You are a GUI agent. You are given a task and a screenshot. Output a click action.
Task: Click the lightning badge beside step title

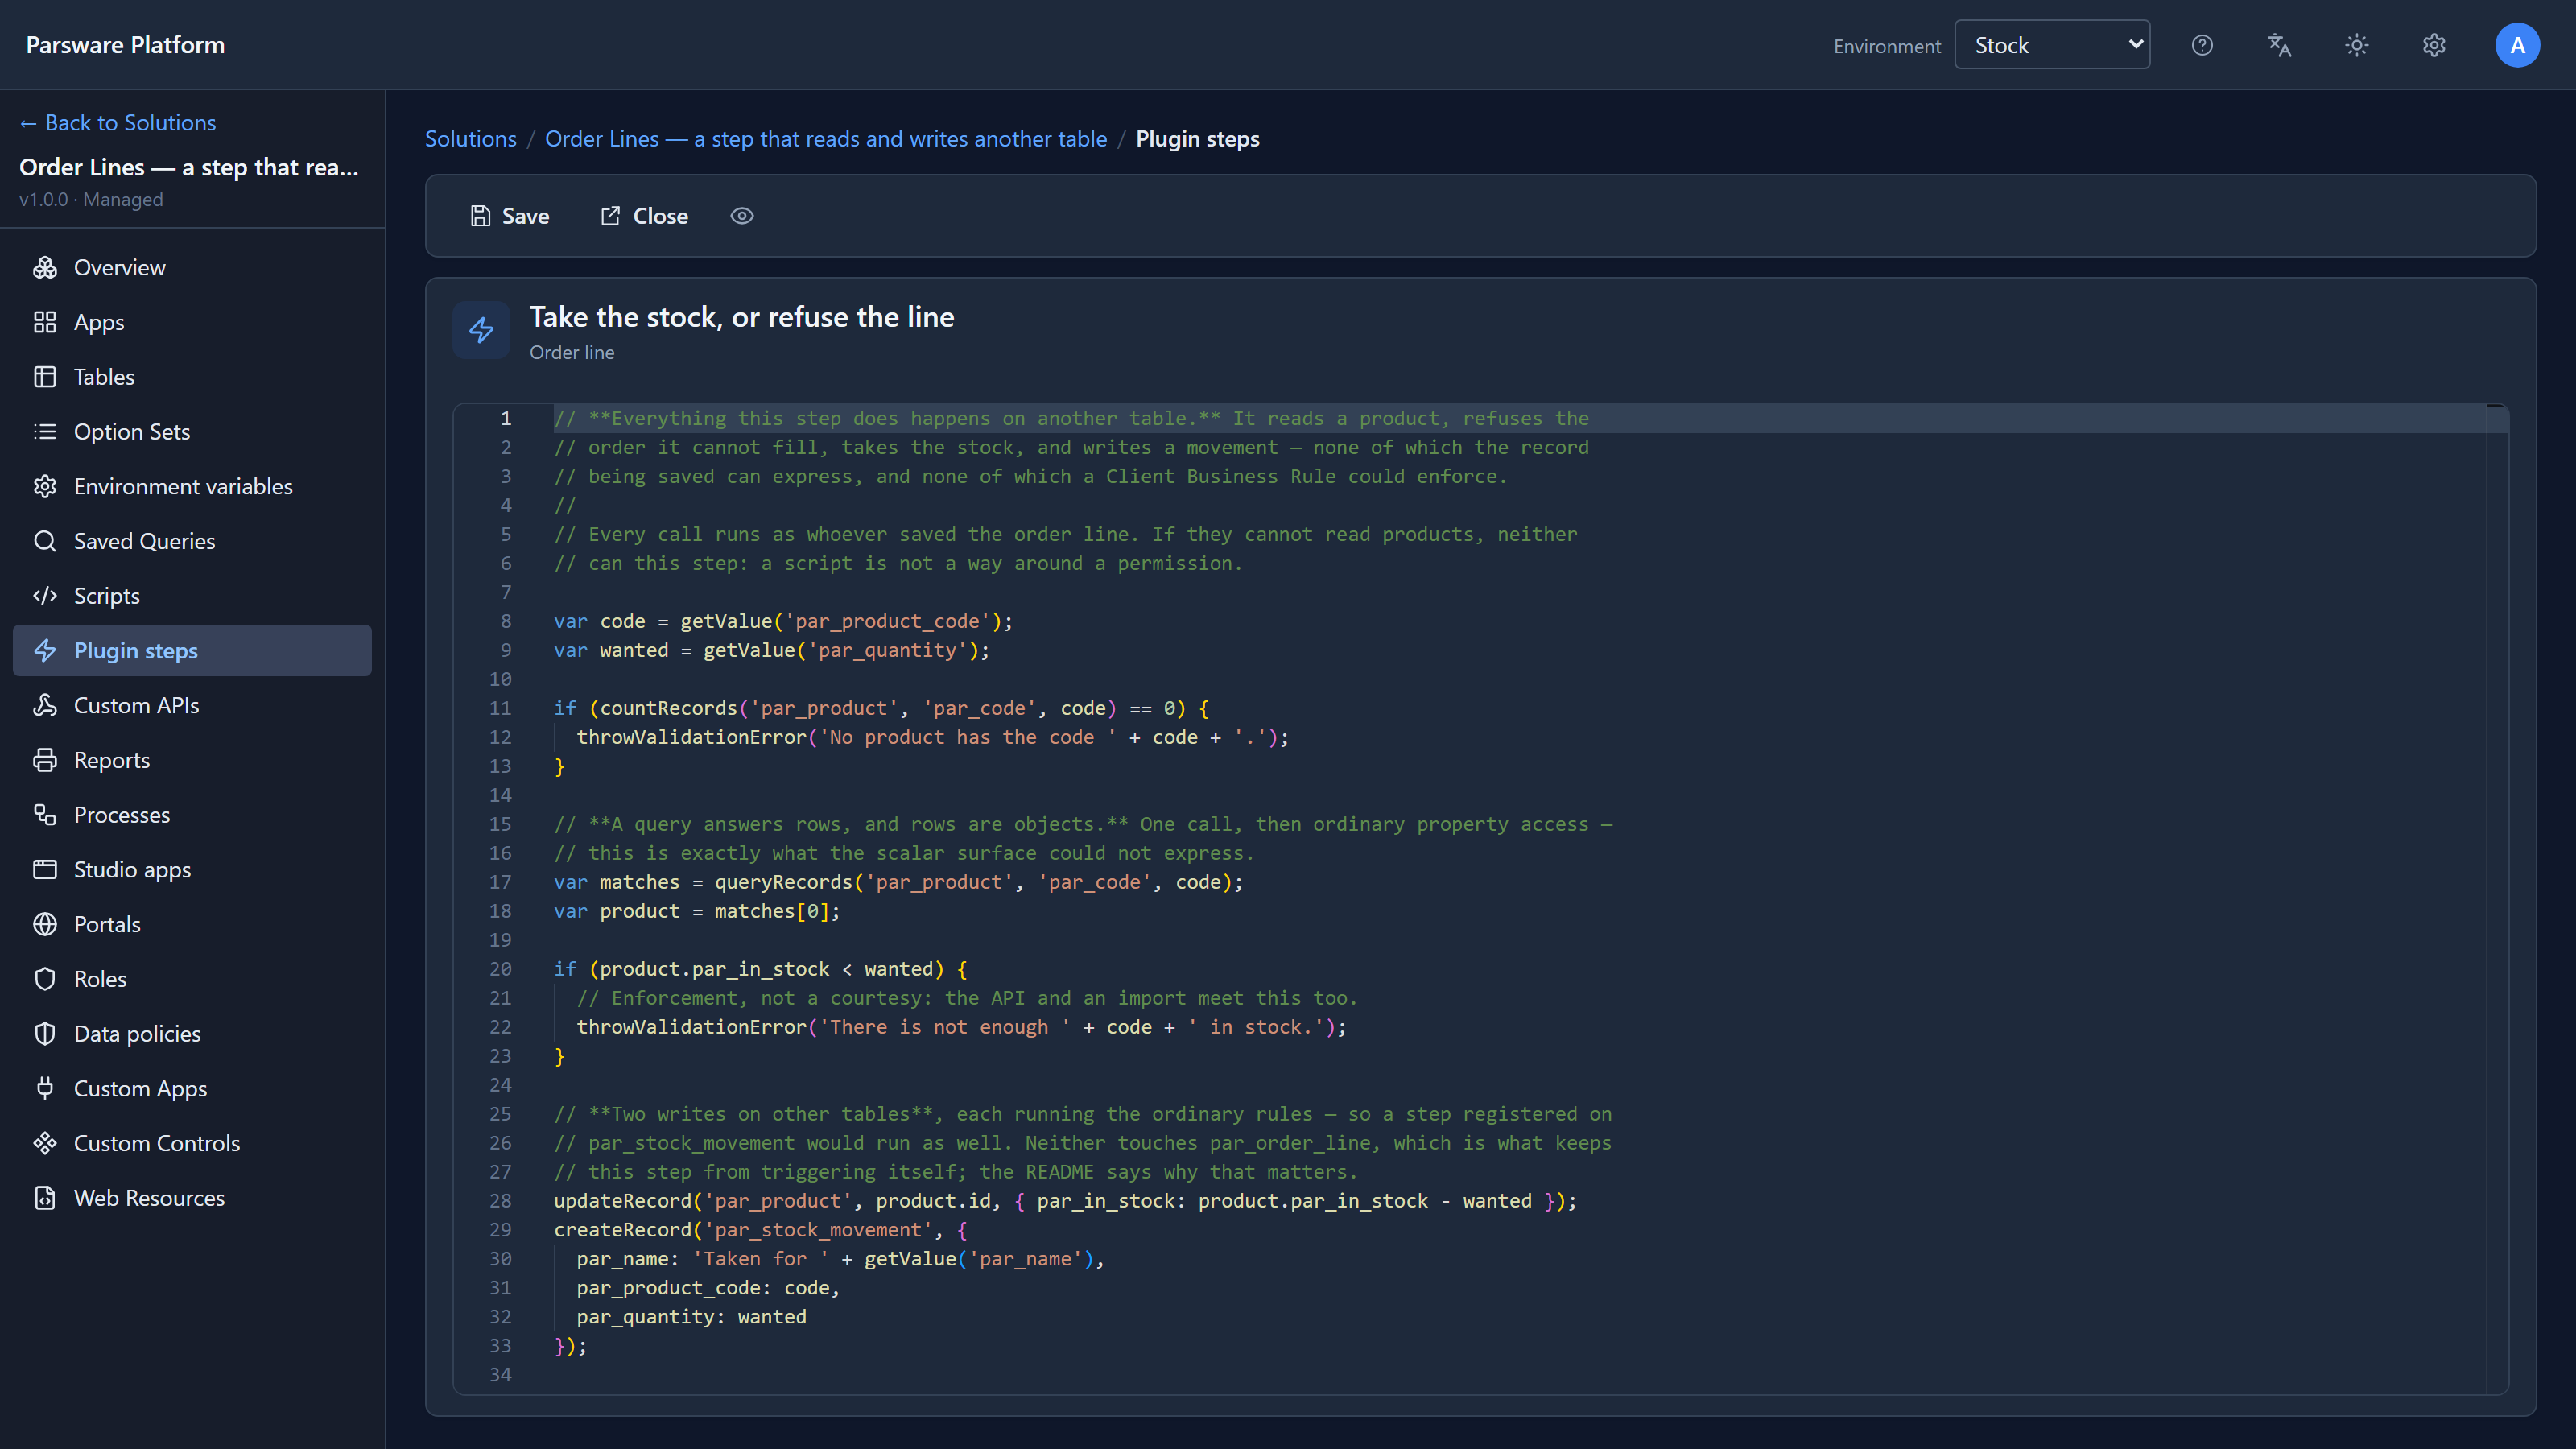(481, 330)
